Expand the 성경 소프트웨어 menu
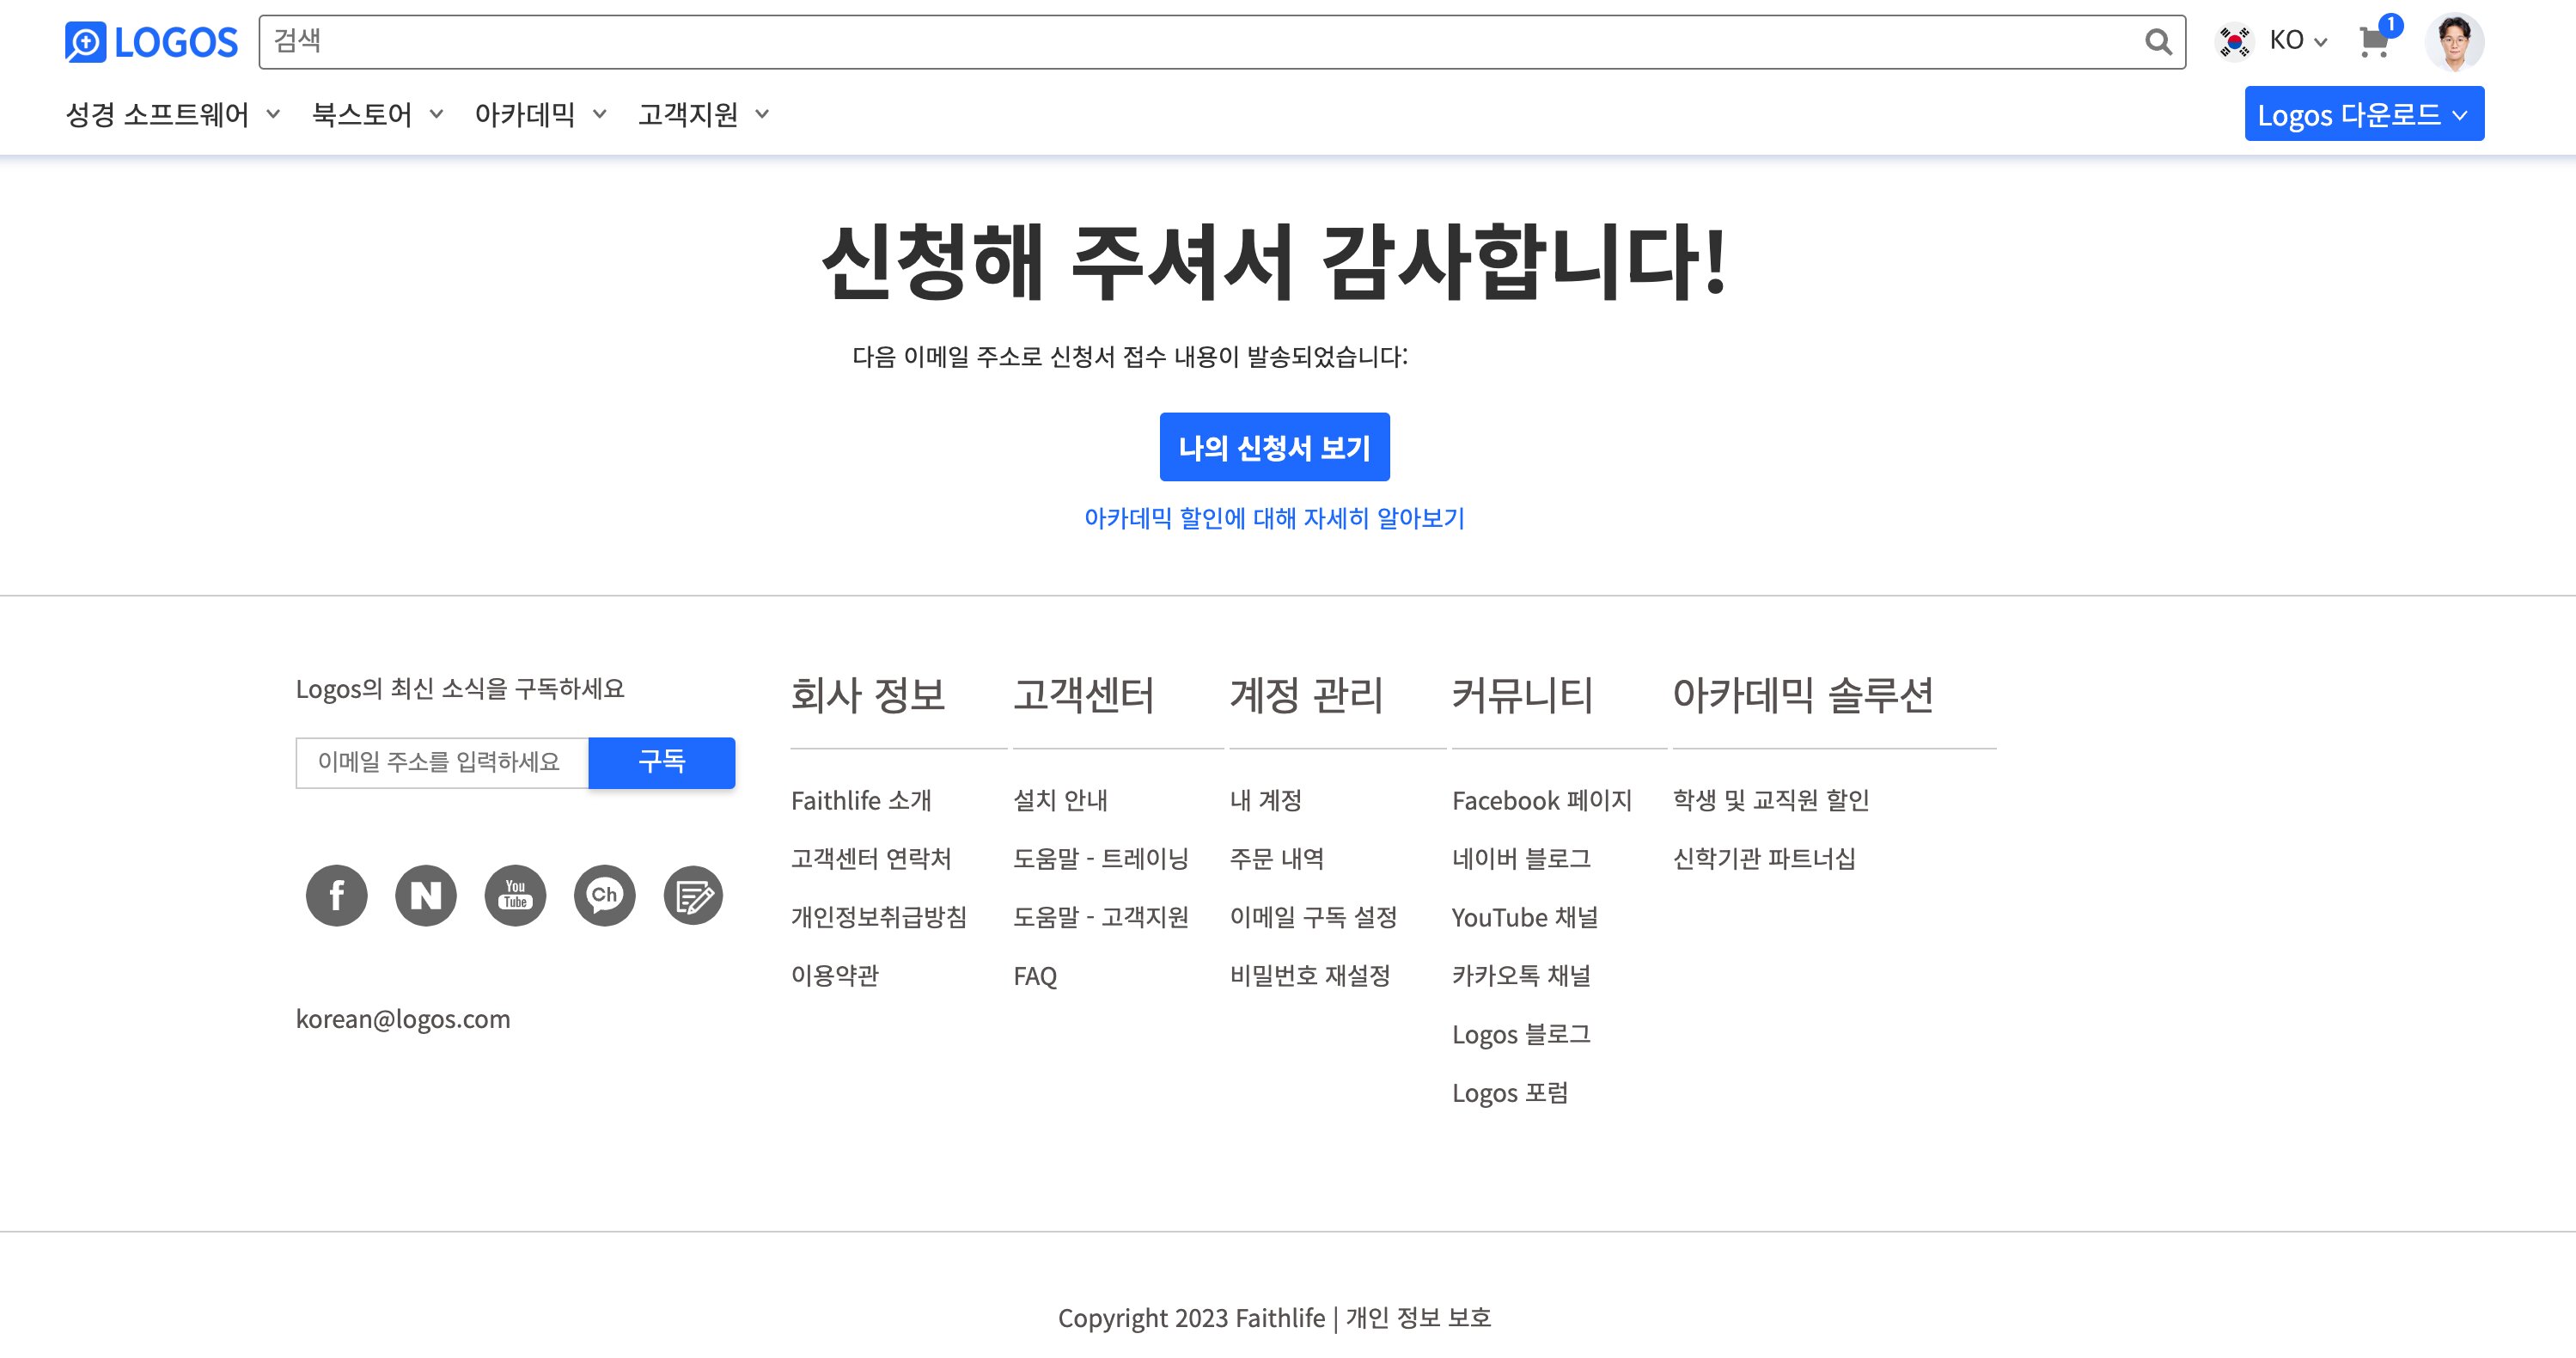Screen dimensions: 2576x1358 pyautogui.click(x=172, y=114)
